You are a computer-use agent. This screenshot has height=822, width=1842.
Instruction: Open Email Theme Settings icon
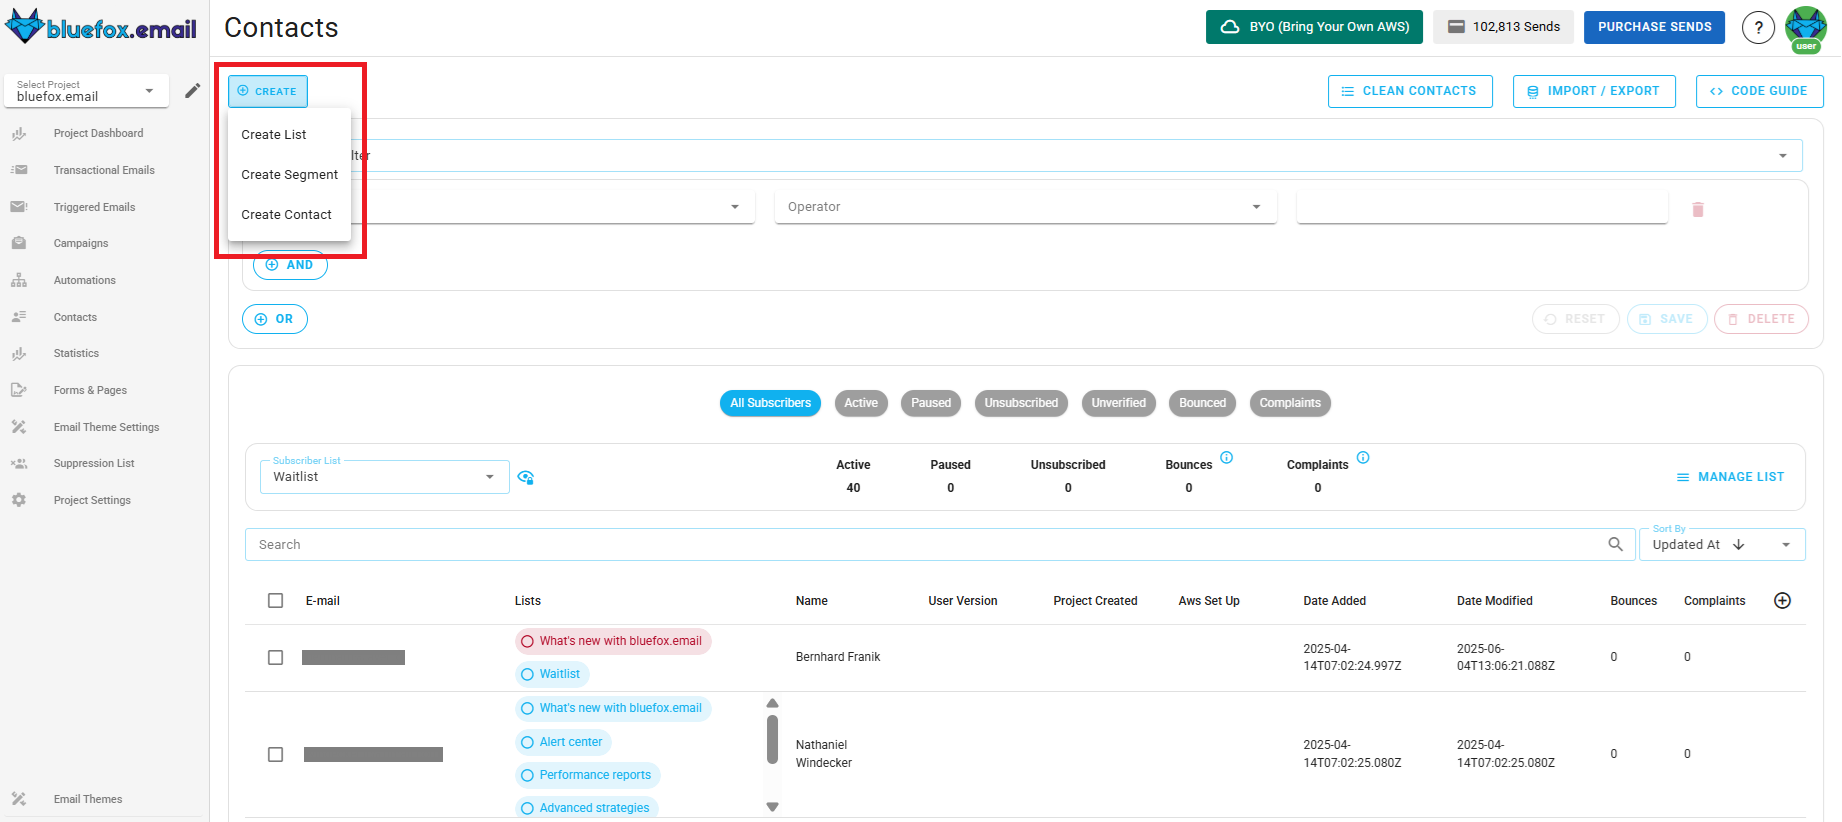point(19,427)
